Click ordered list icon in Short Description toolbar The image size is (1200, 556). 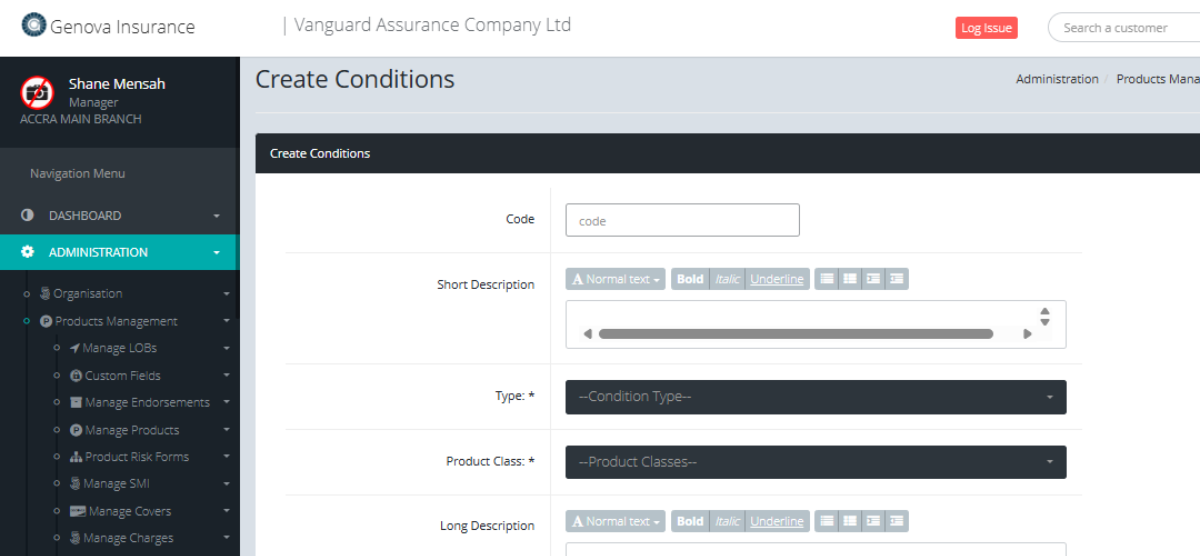point(850,279)
